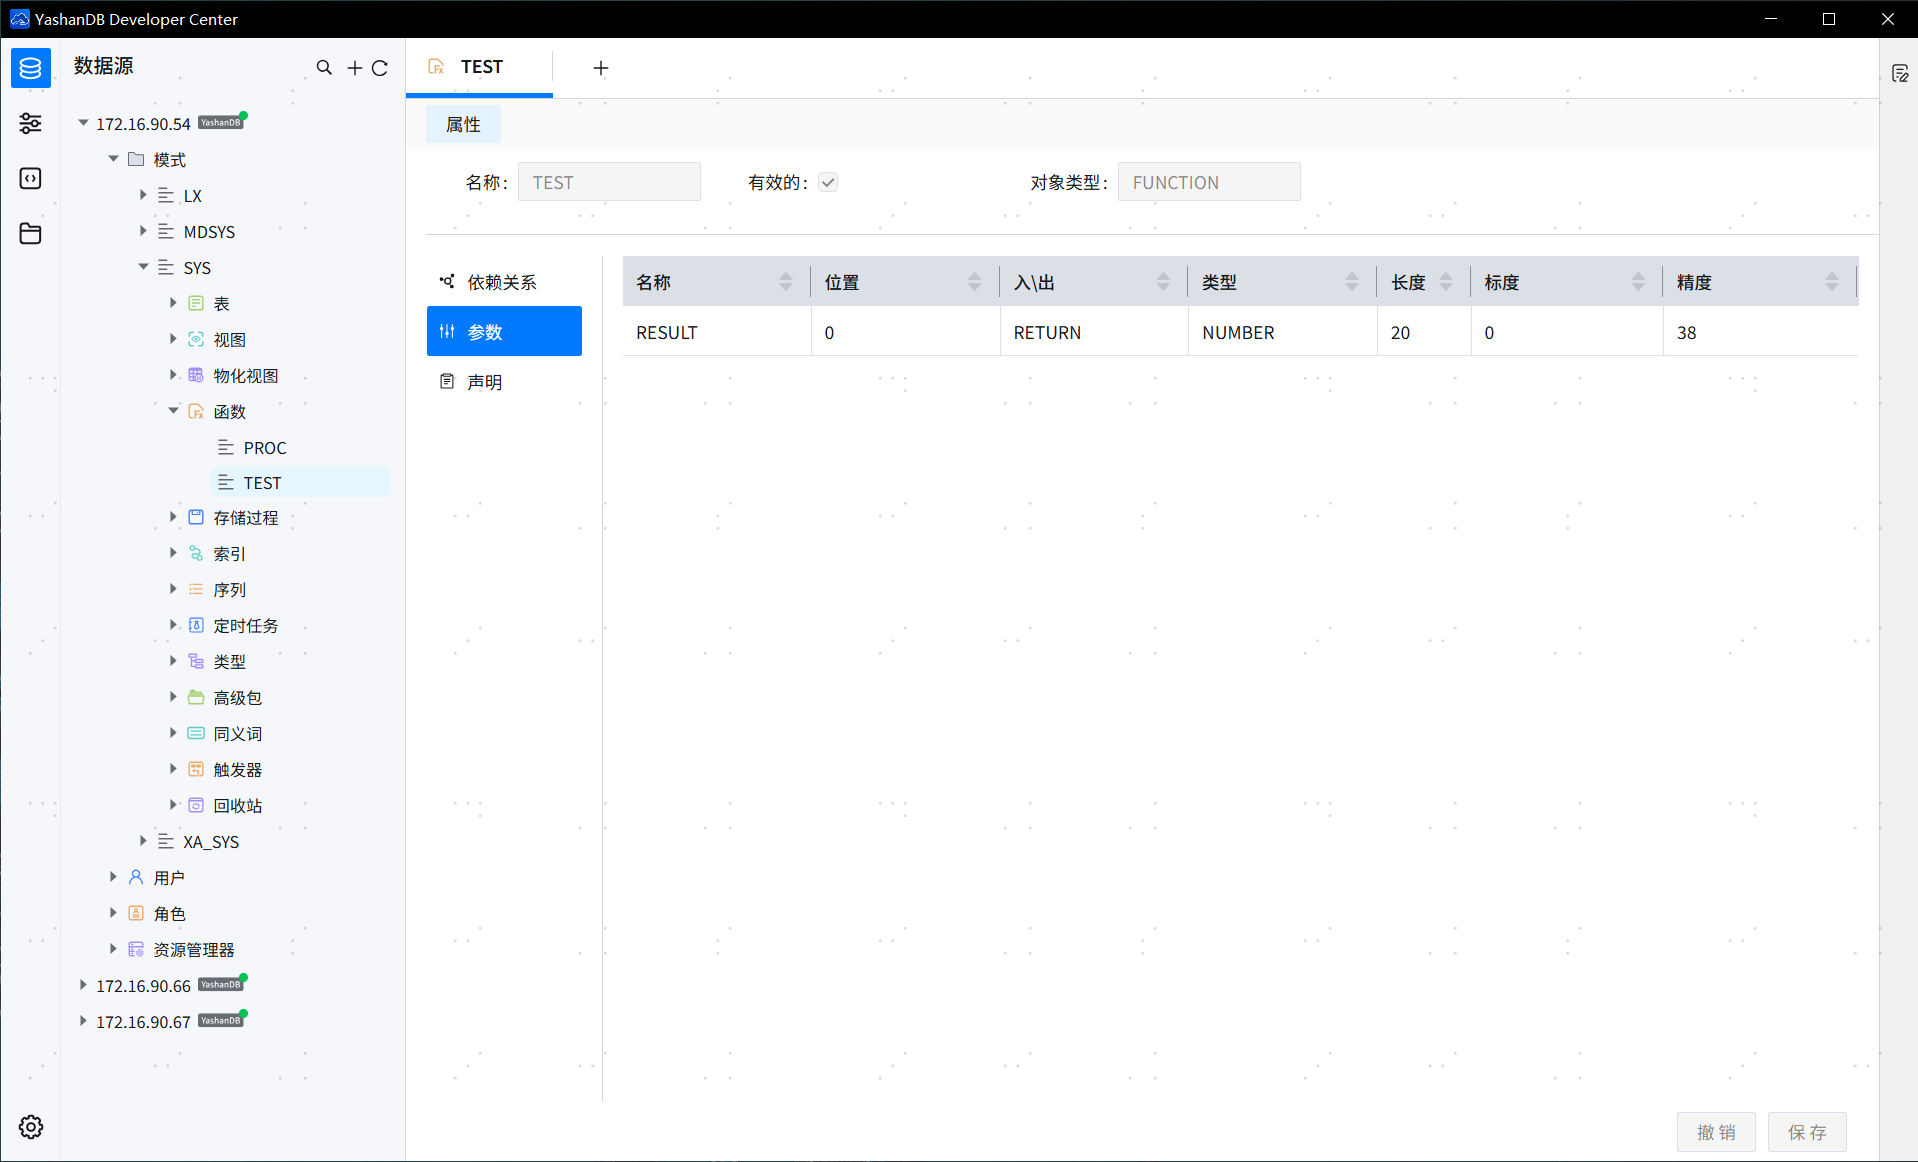
Task: Add a new data source with plus icon
Action: click(354, 67)
